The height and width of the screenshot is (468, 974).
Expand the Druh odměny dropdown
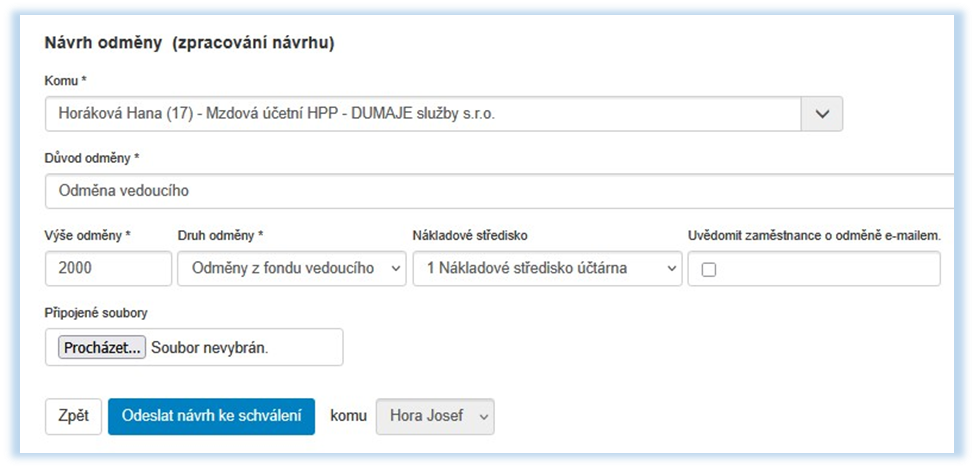coord(291,268)
